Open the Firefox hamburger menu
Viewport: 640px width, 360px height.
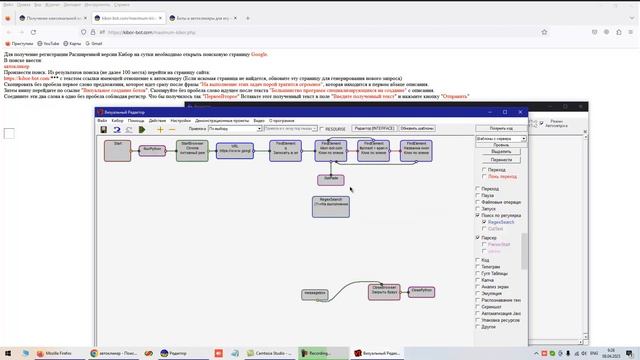click(631, 32)
